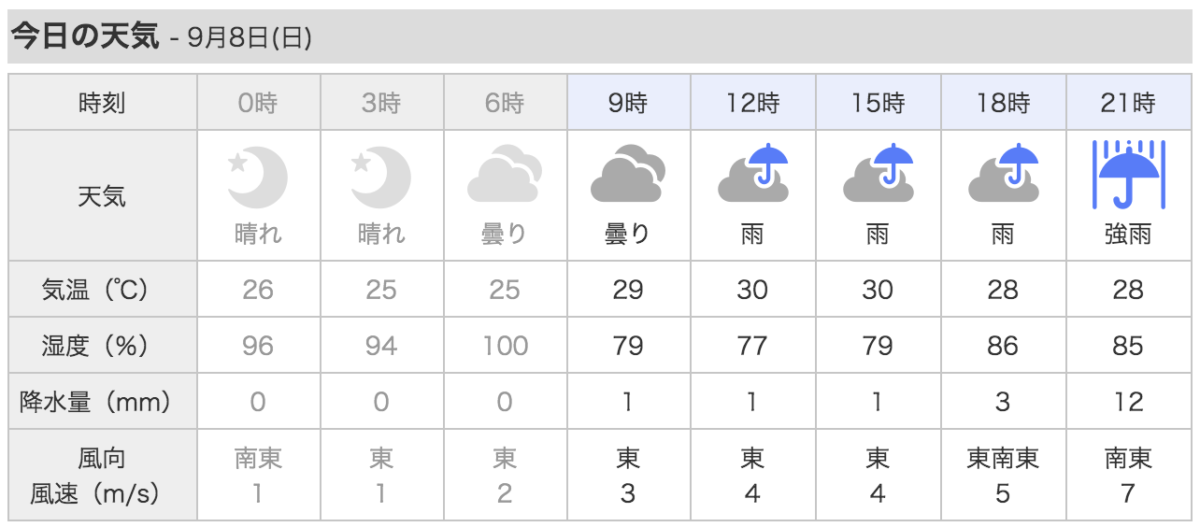
Task: Click the 3時 moon and star icon
Action: 381,176
